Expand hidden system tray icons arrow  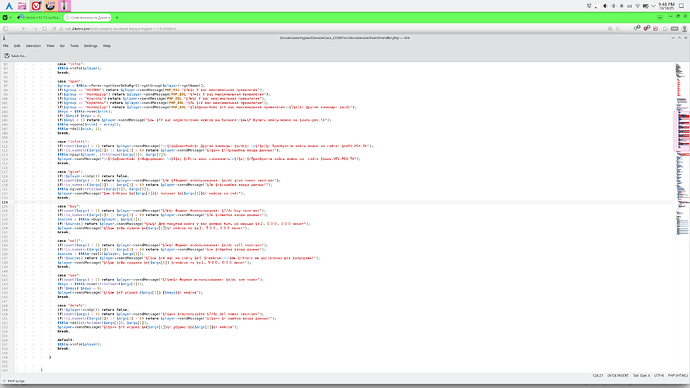tap(653, 6)
